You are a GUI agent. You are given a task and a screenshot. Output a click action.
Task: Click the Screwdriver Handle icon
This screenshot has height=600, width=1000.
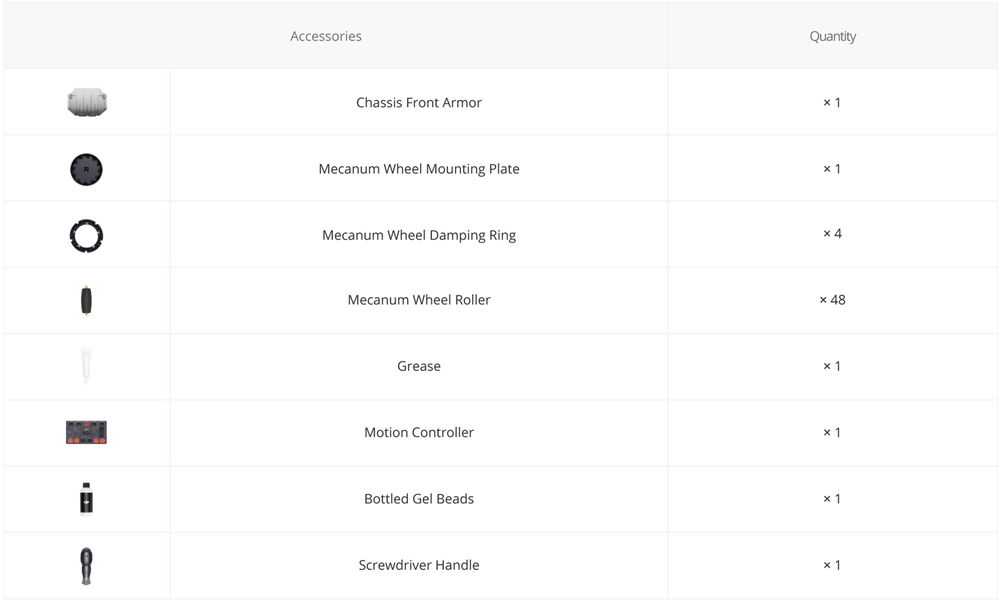(x=87, y=565)
